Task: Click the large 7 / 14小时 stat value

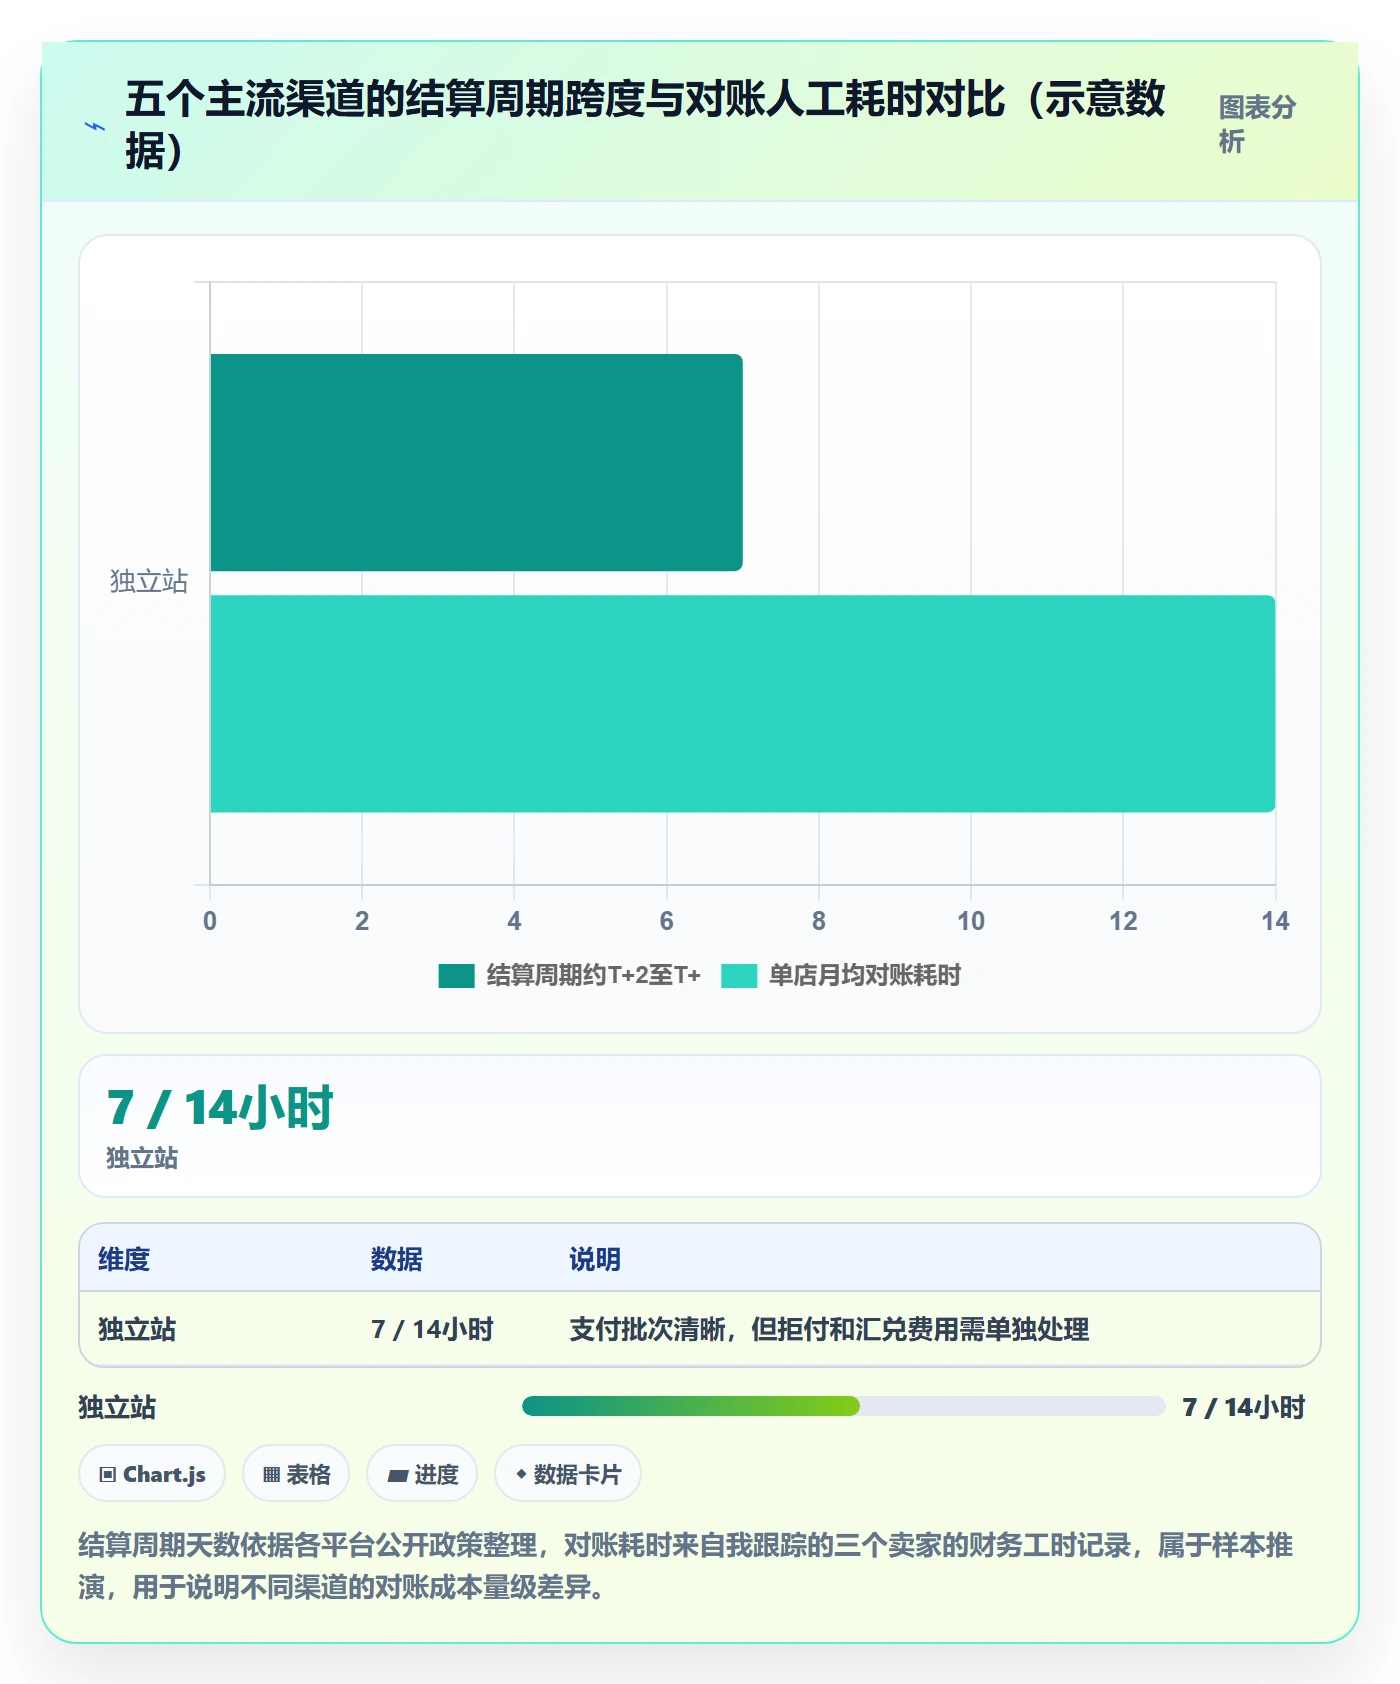Action: [x=220, y=1108]
